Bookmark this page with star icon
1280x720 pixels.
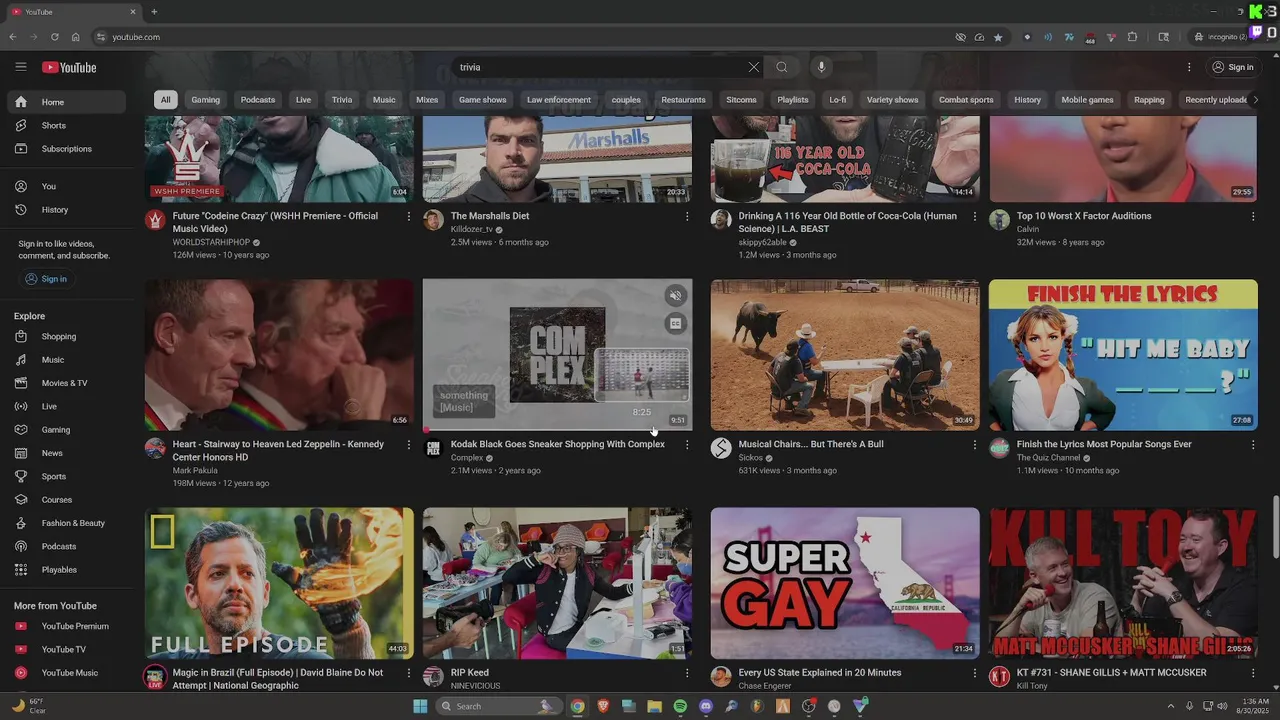(x=998, y=37)
